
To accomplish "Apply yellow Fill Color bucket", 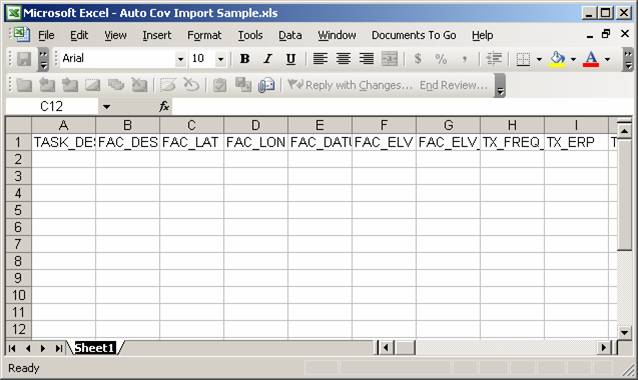I will click(x=557, y=59).
